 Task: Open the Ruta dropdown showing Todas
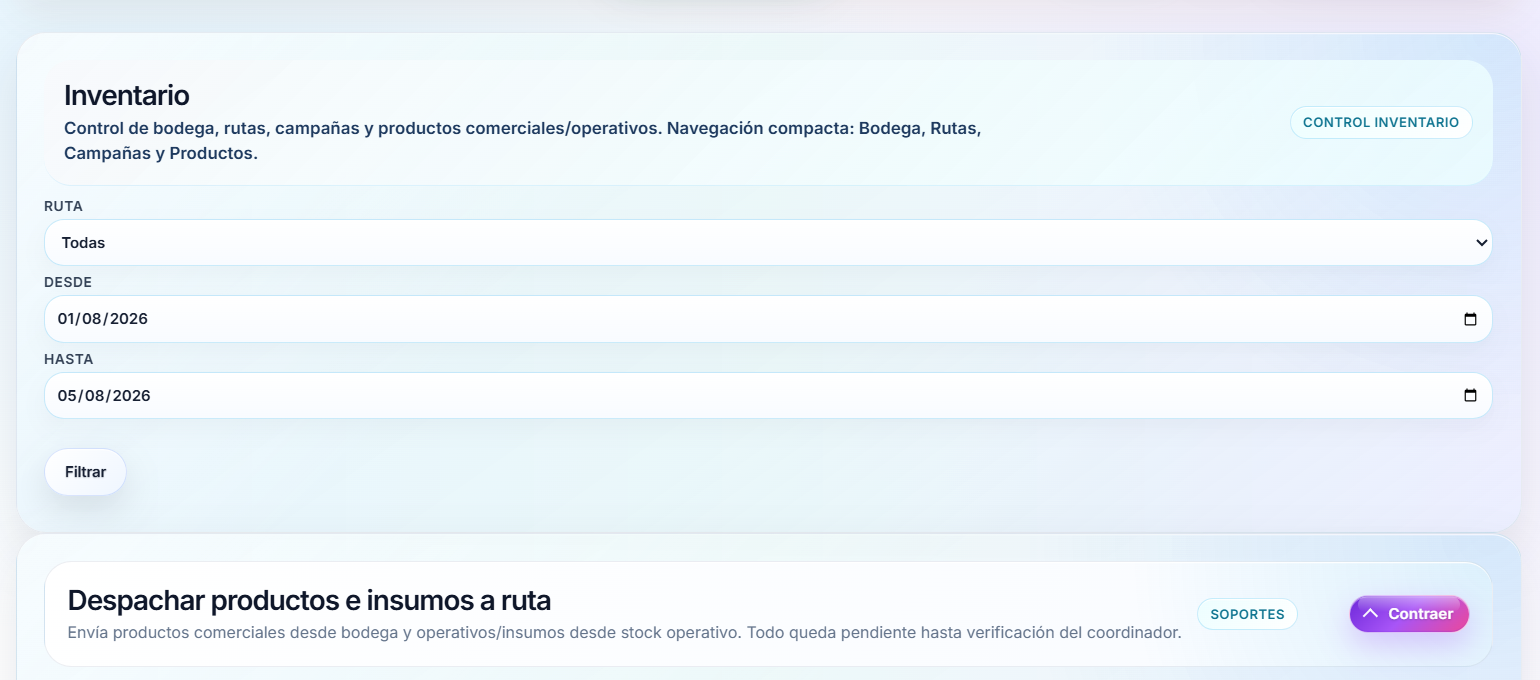pyautogui.click(x=768, y=243)
